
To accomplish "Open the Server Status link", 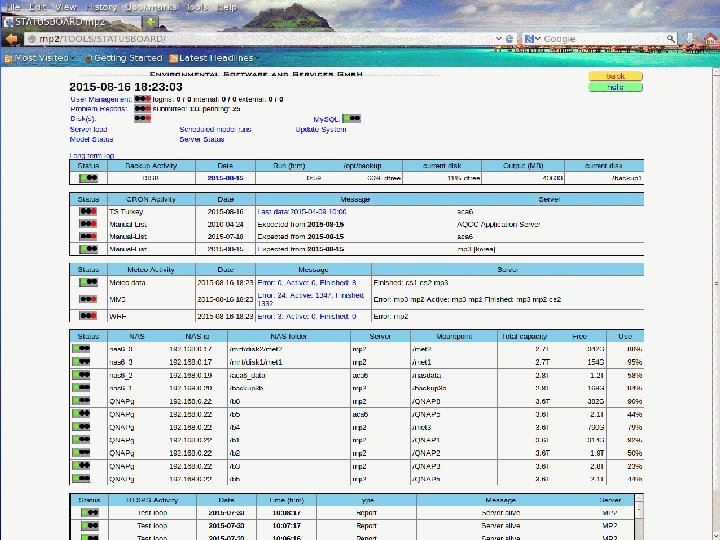I will (202, 139).
